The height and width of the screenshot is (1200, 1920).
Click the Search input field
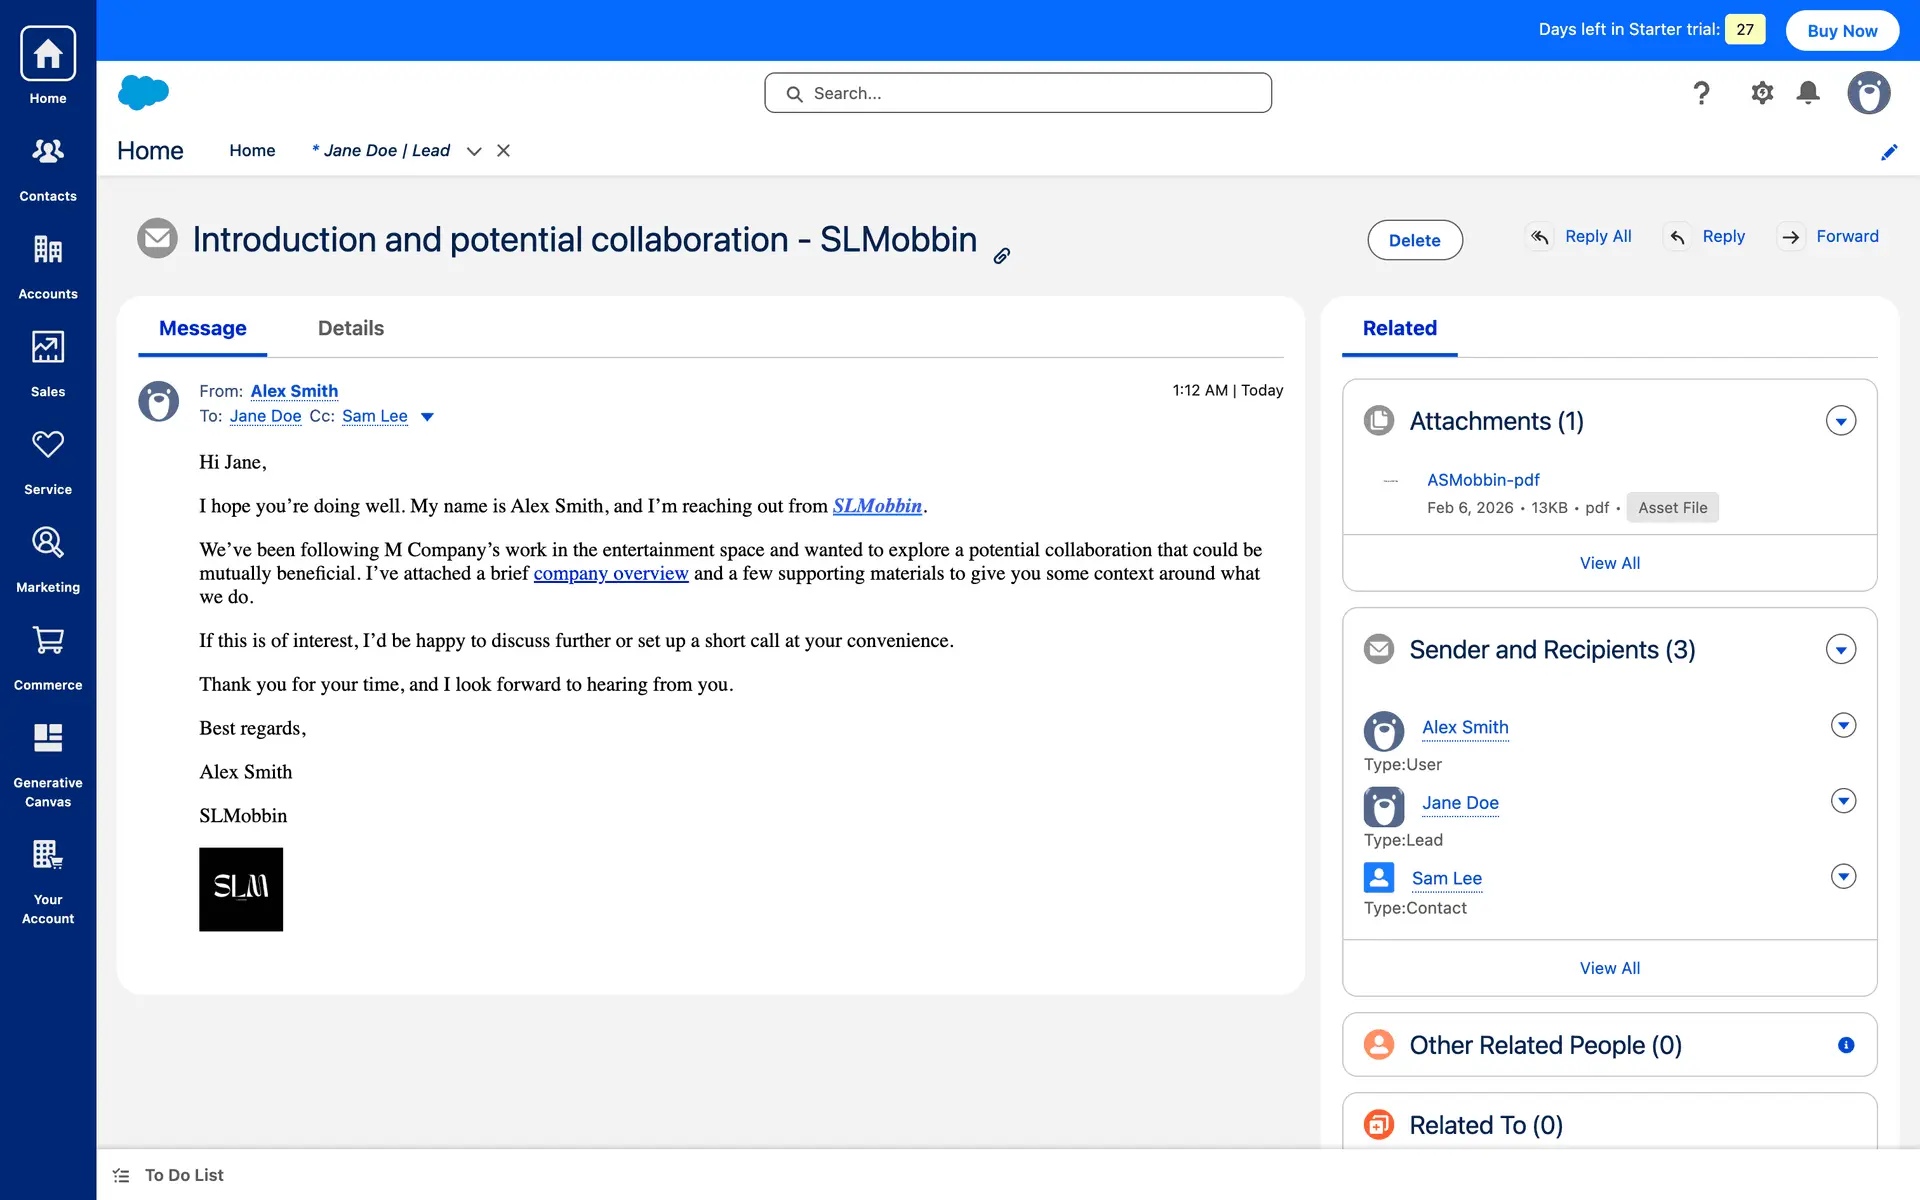[x=1018, y=93]
